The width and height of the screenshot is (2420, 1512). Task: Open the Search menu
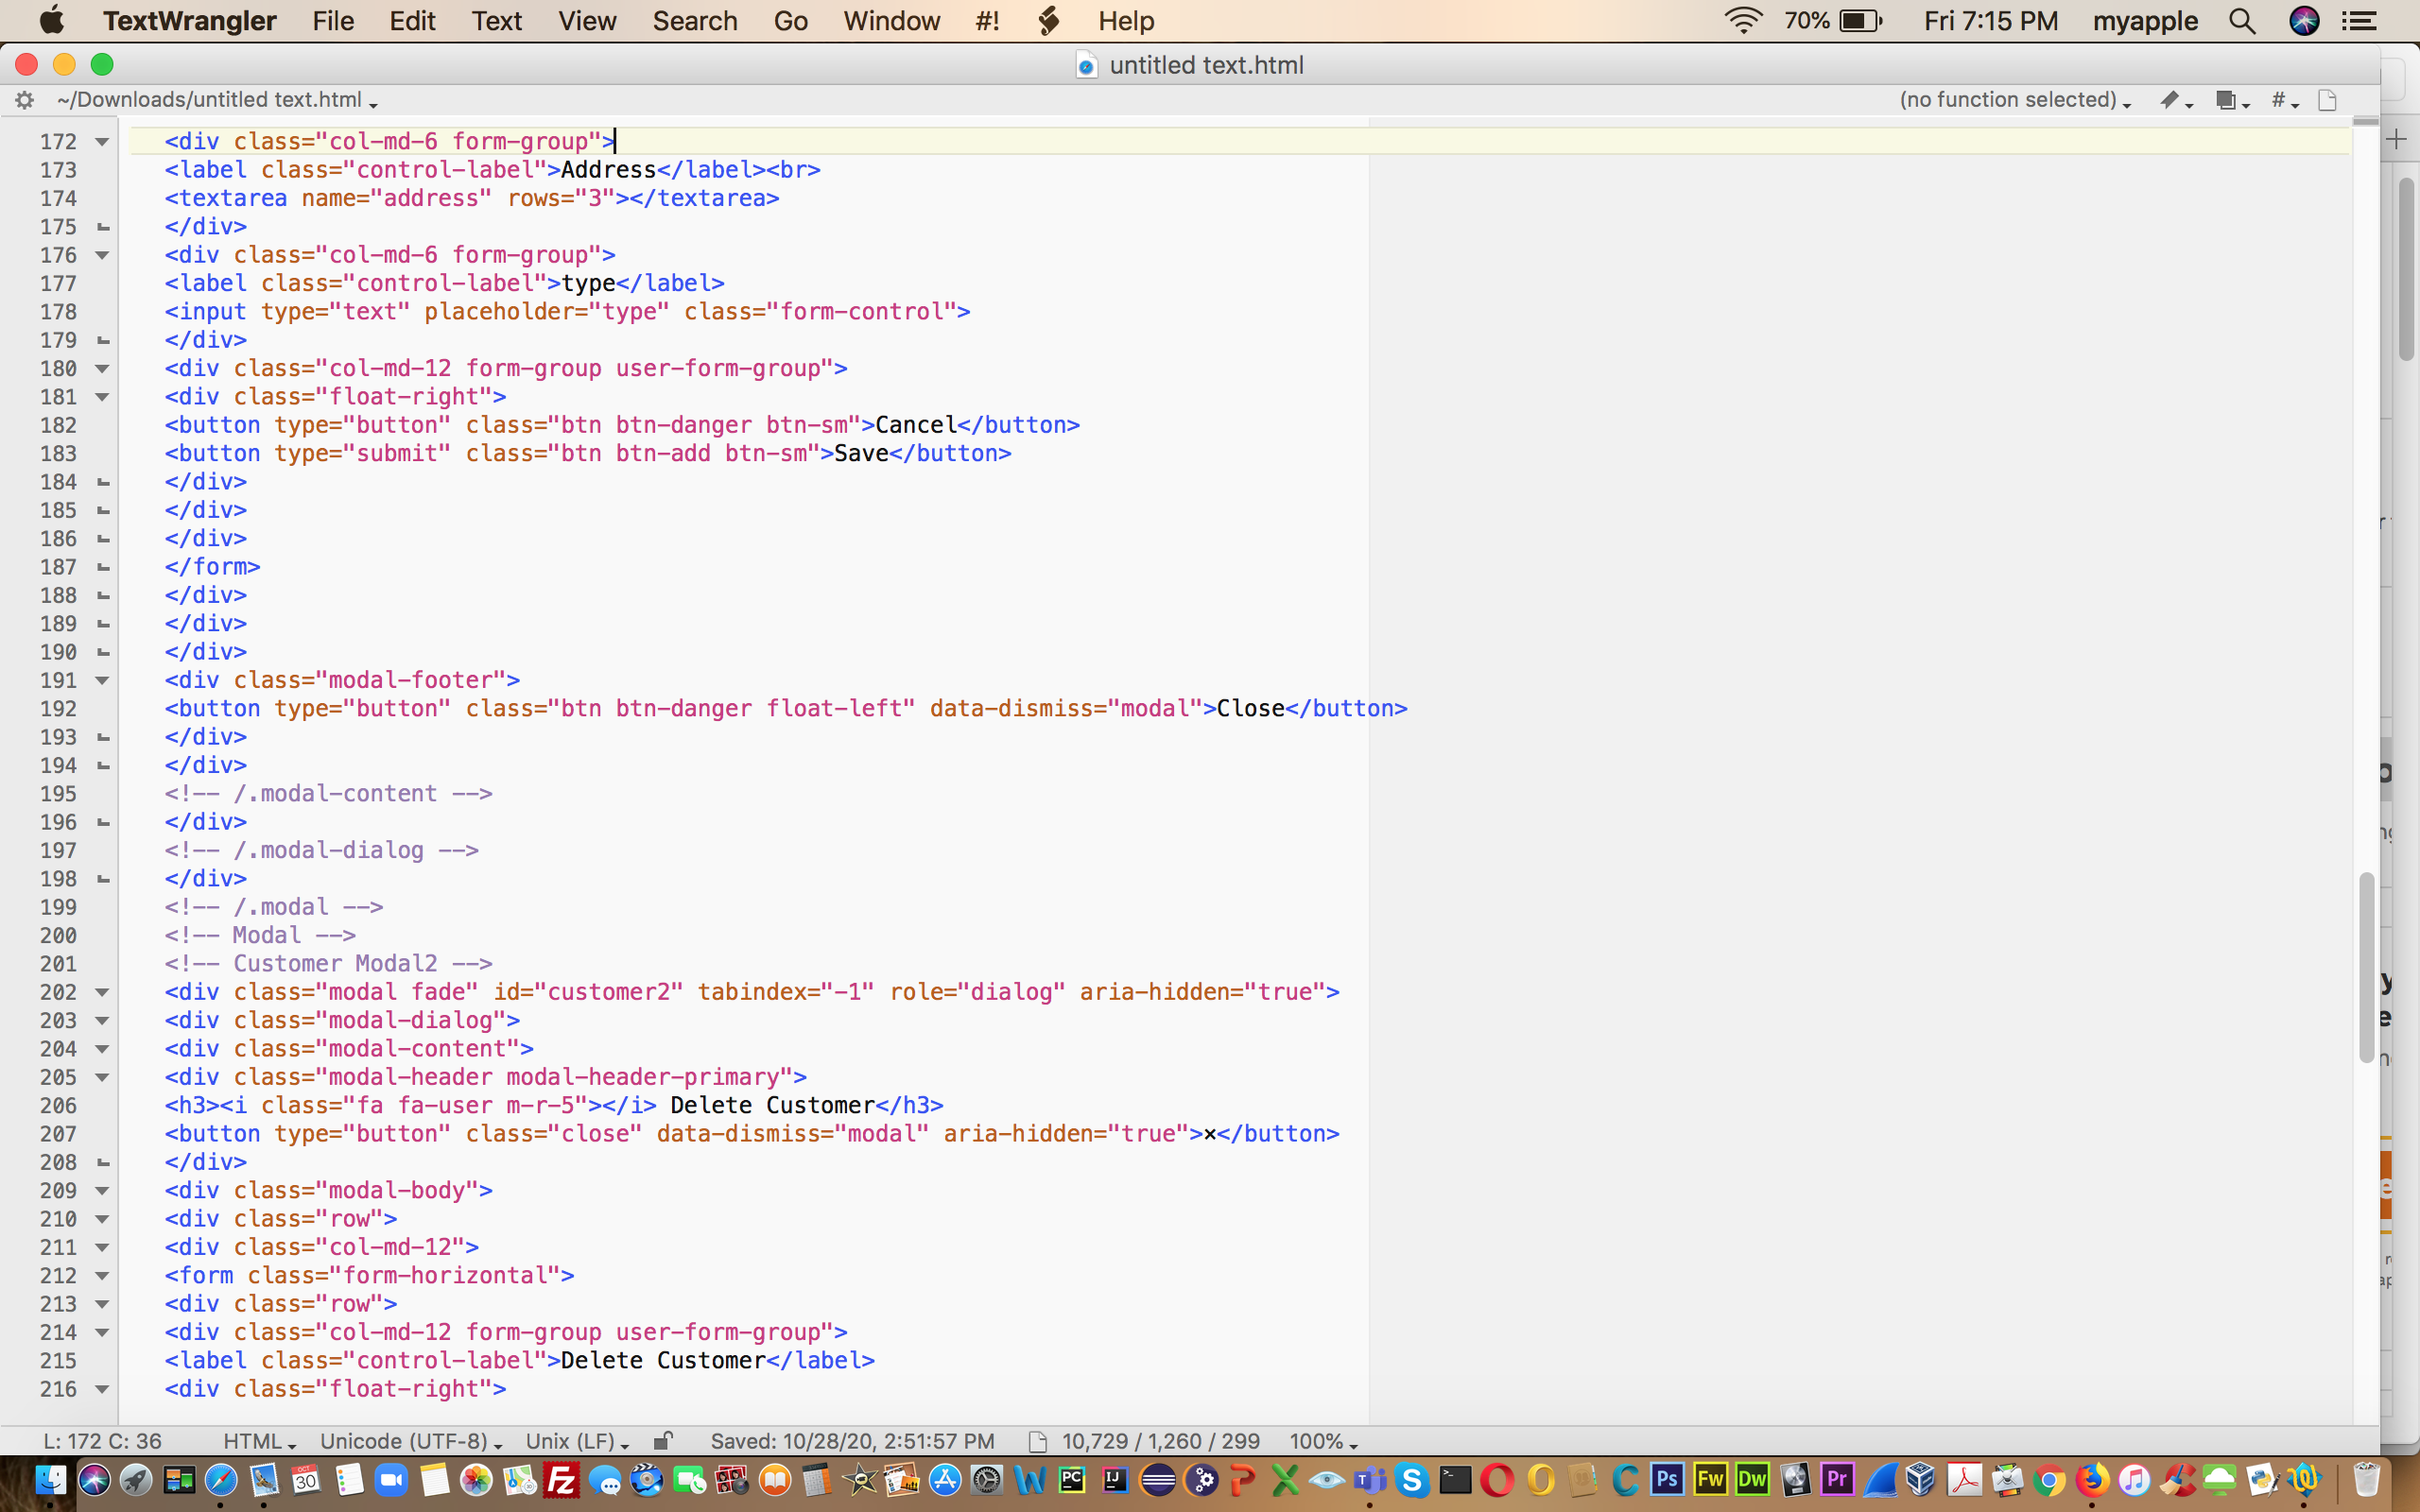pos(695,21)
